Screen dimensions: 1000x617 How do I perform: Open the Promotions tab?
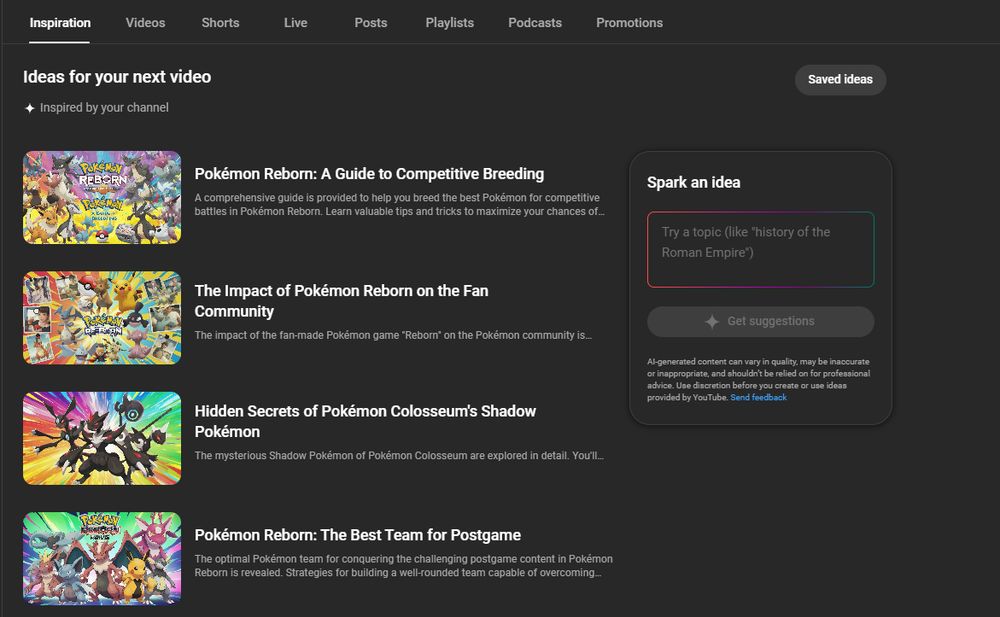pos(629,23)
